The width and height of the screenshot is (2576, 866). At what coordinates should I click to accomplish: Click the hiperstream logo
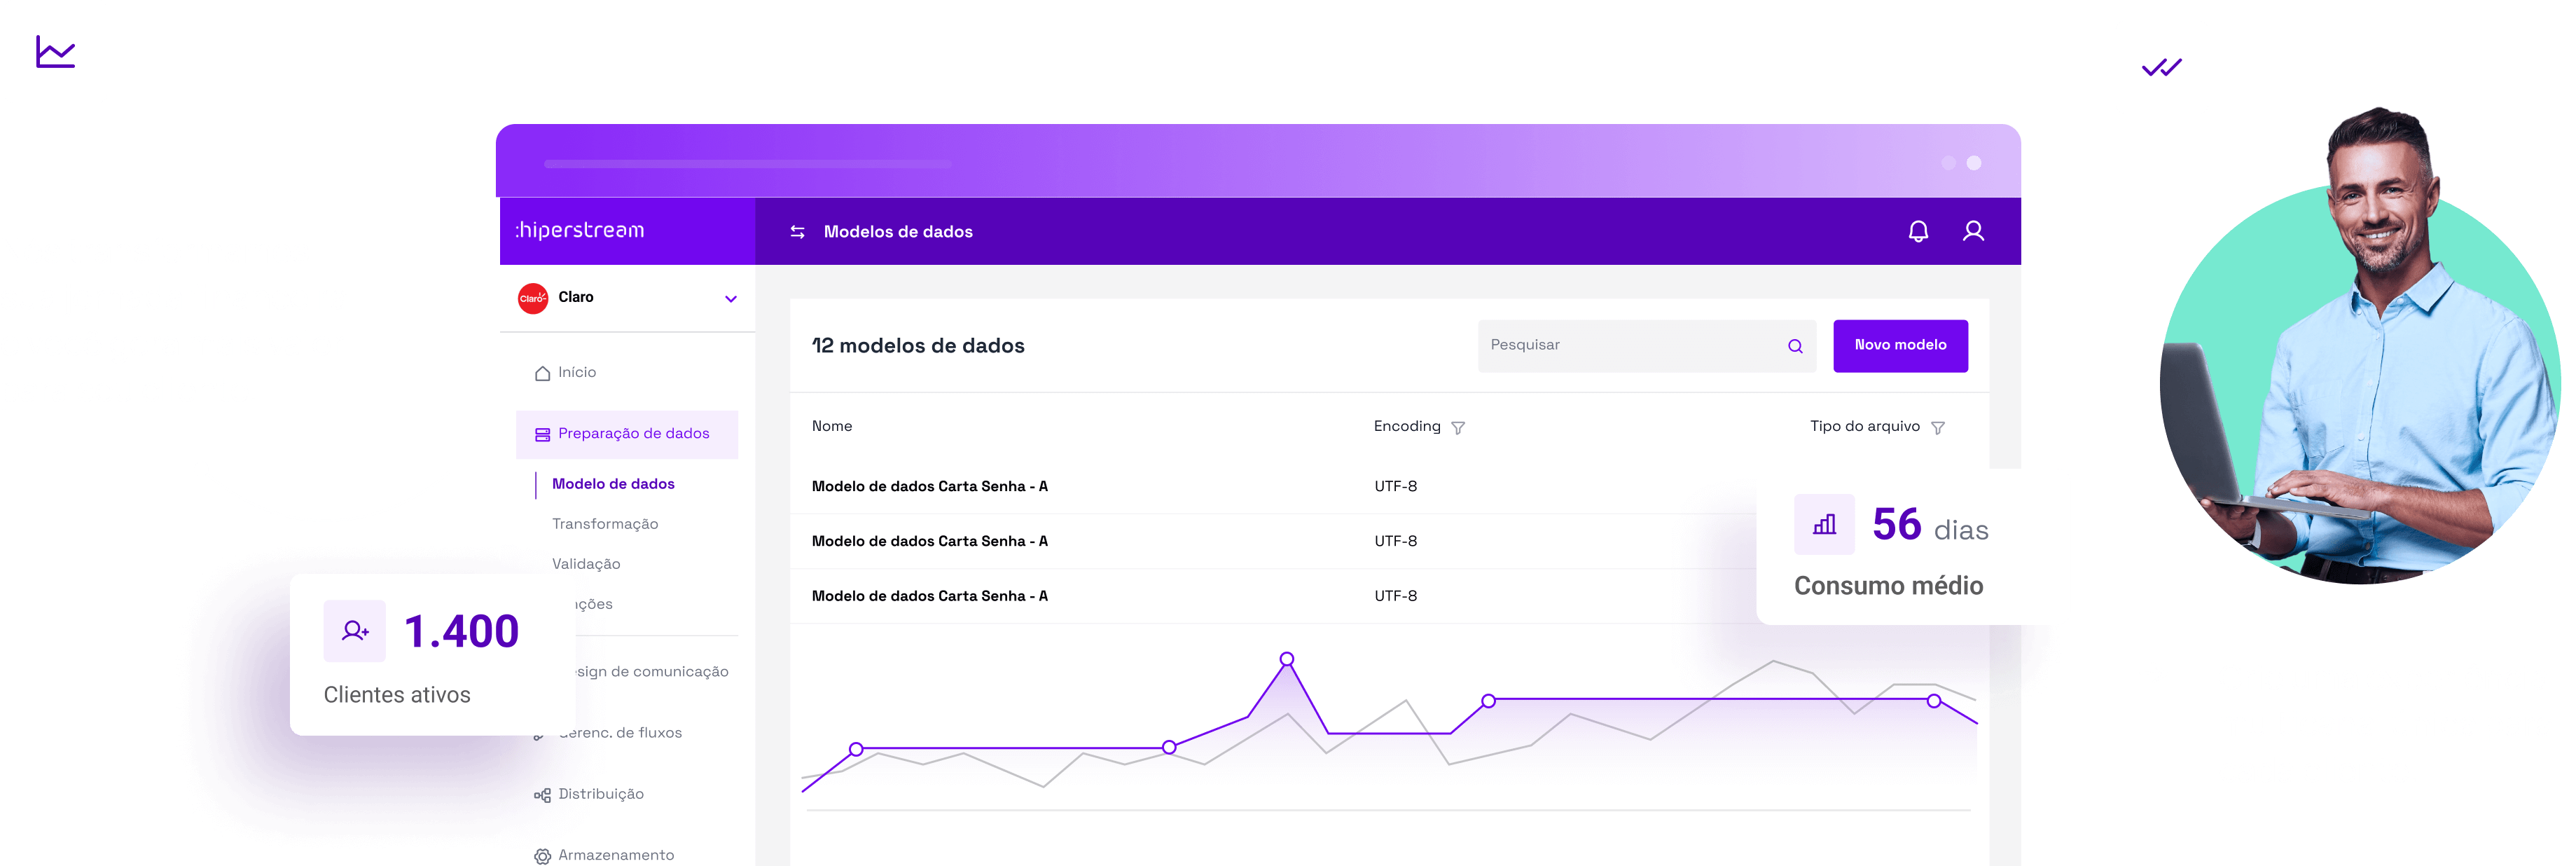coord(580,230)
